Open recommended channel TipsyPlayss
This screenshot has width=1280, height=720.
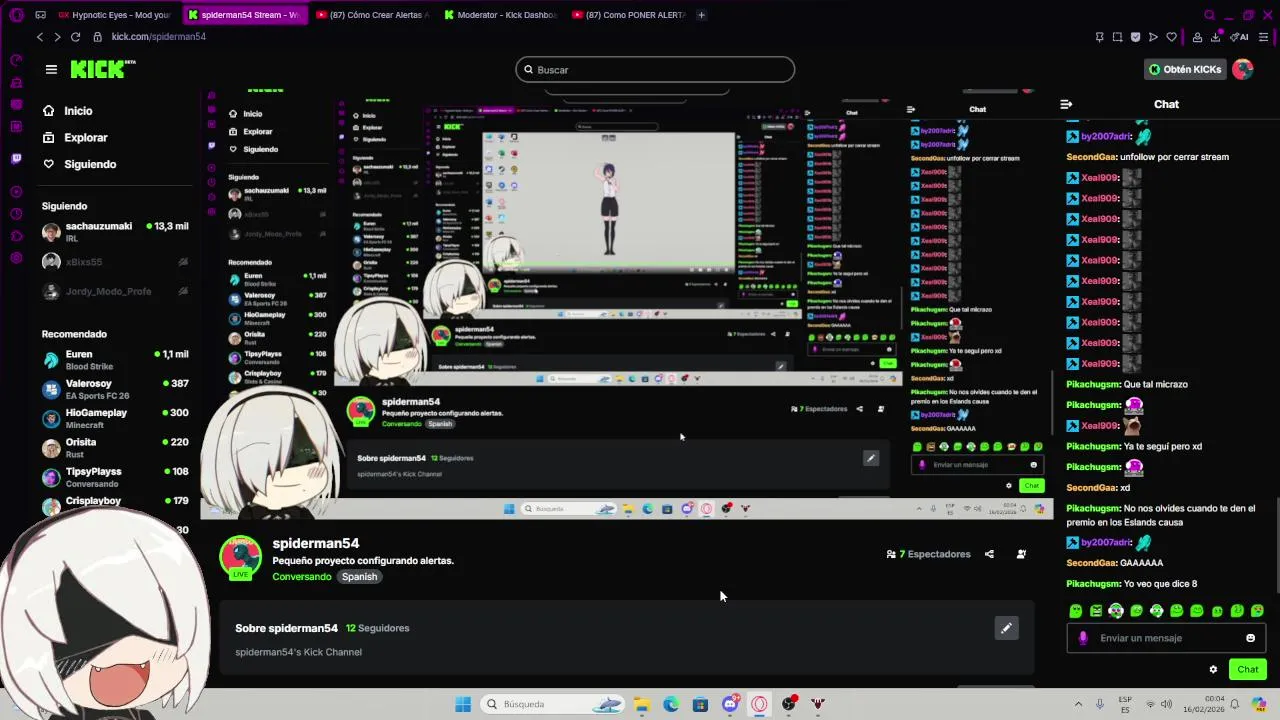pyautogui.click(x=115, y=477)
